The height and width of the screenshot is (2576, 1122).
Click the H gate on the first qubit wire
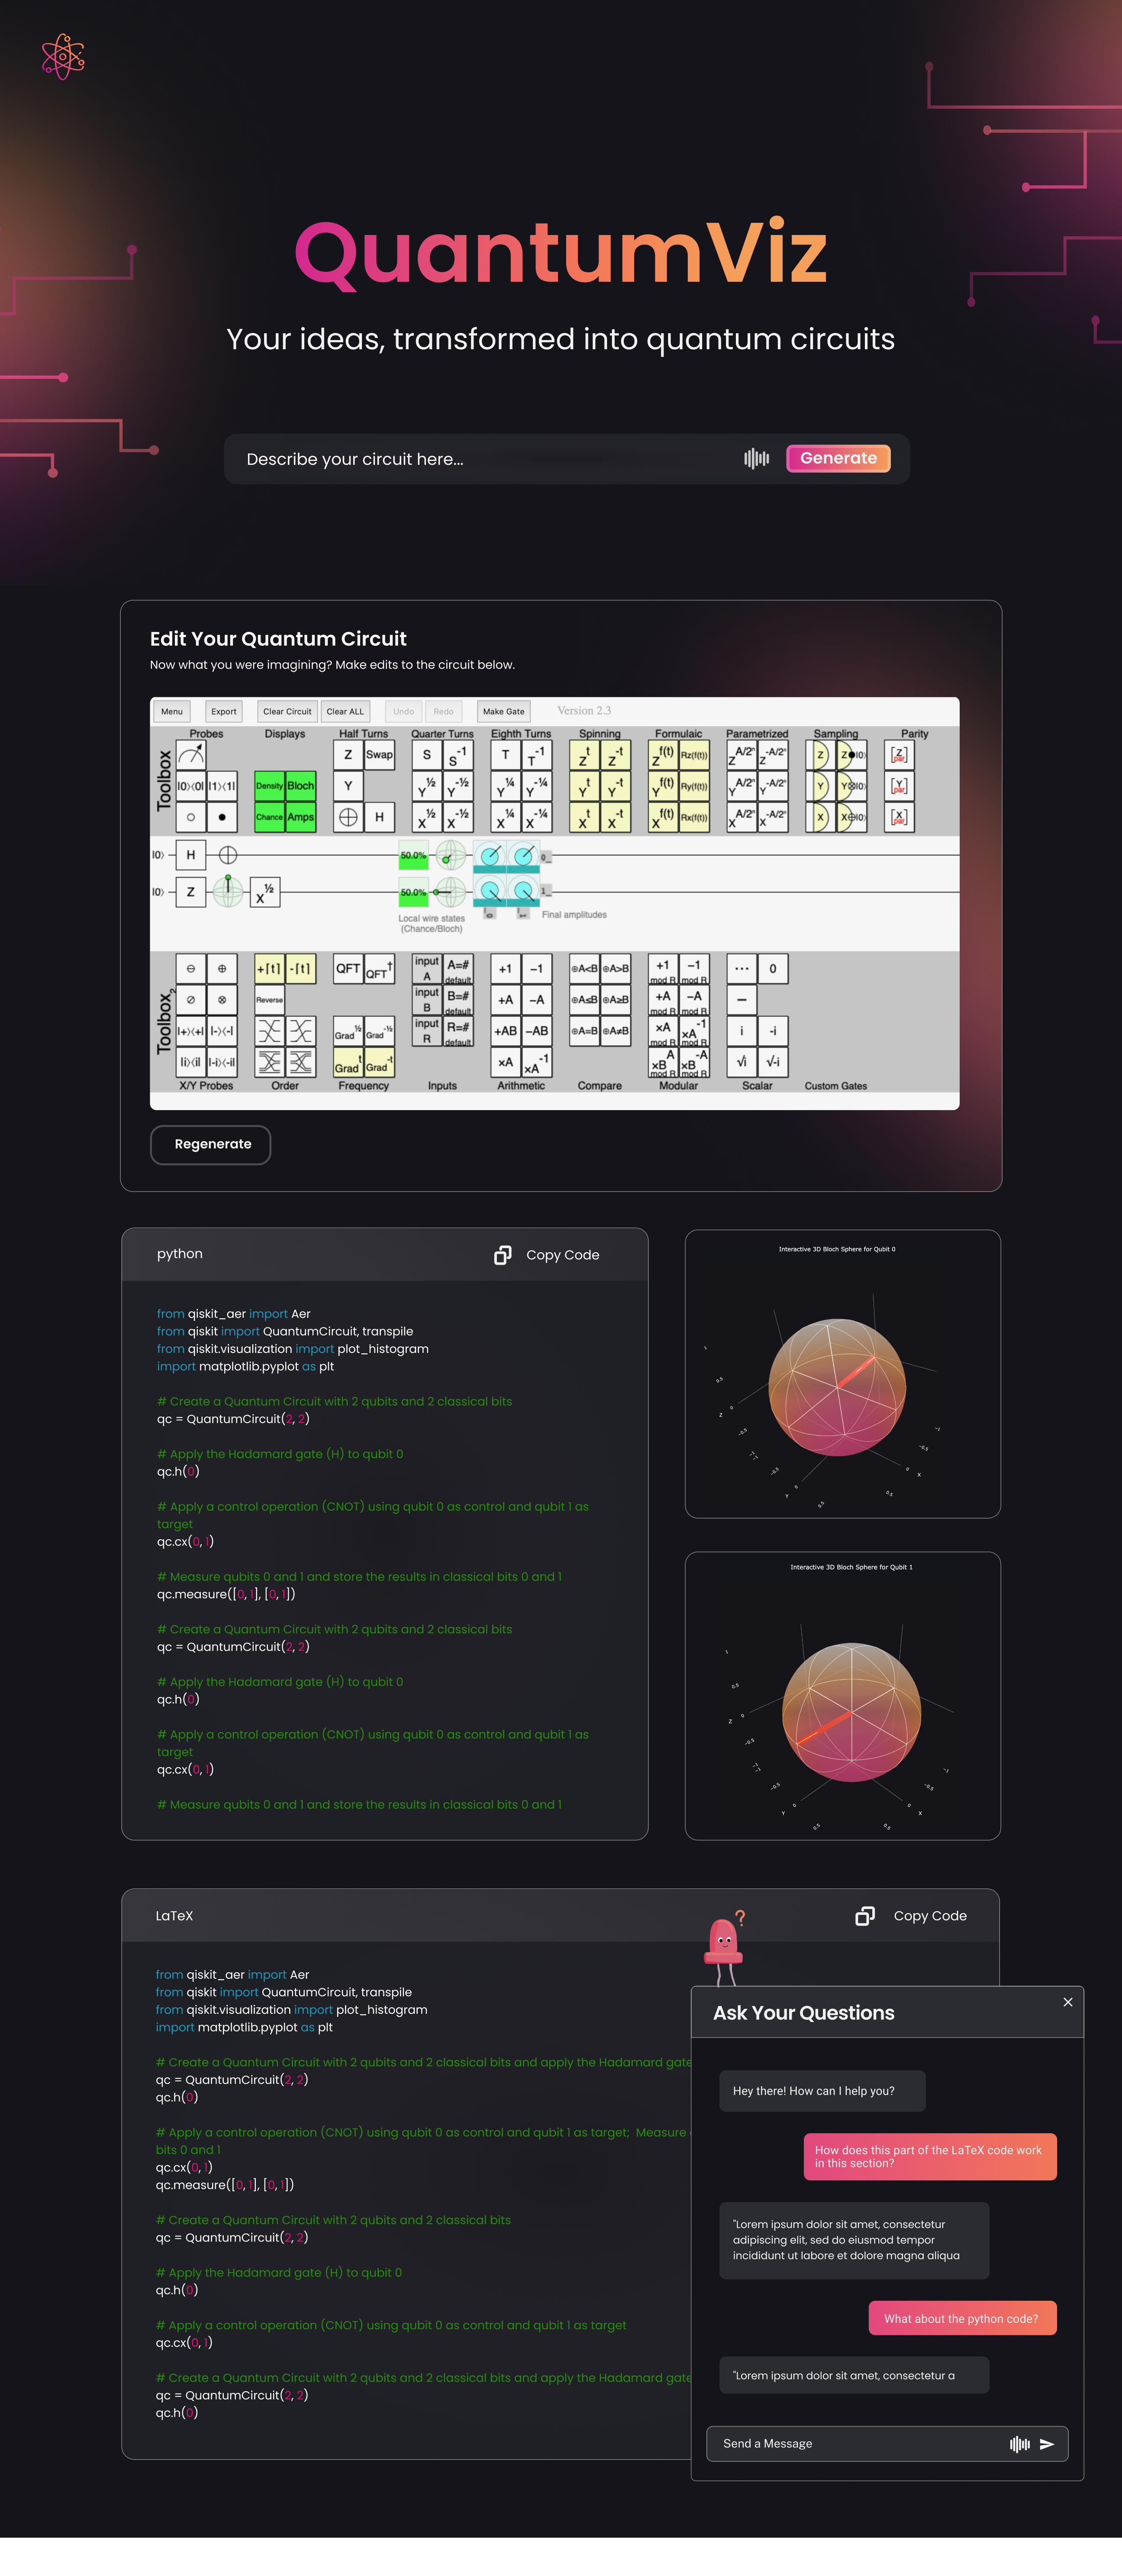191,855
